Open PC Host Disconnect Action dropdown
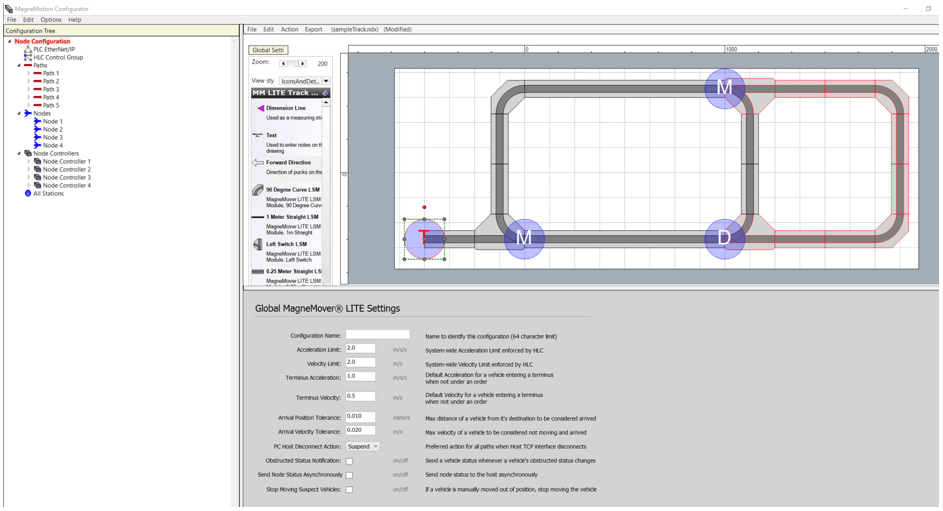 coord(363,447)
